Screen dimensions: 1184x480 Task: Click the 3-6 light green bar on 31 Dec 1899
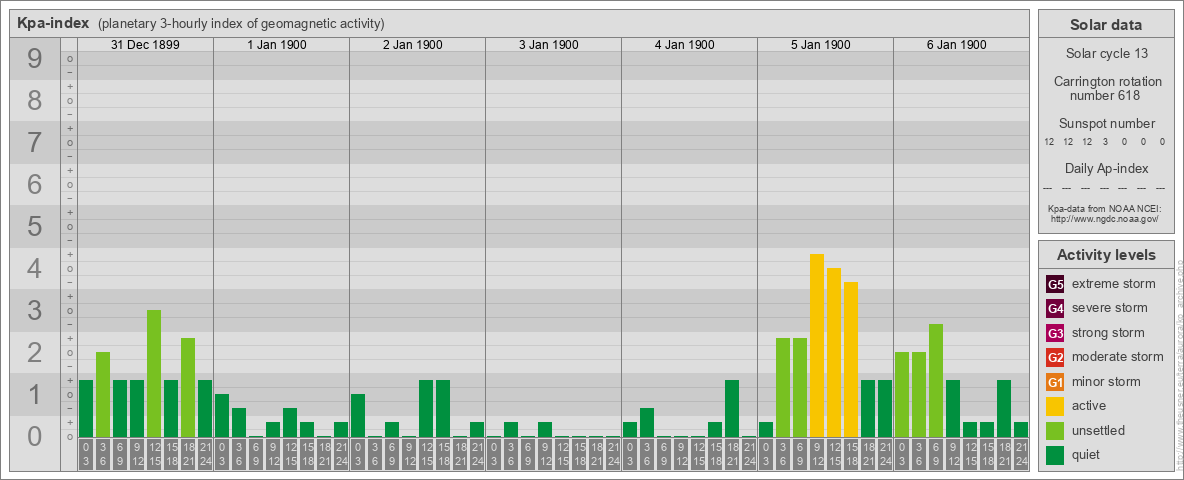[103, 395]
